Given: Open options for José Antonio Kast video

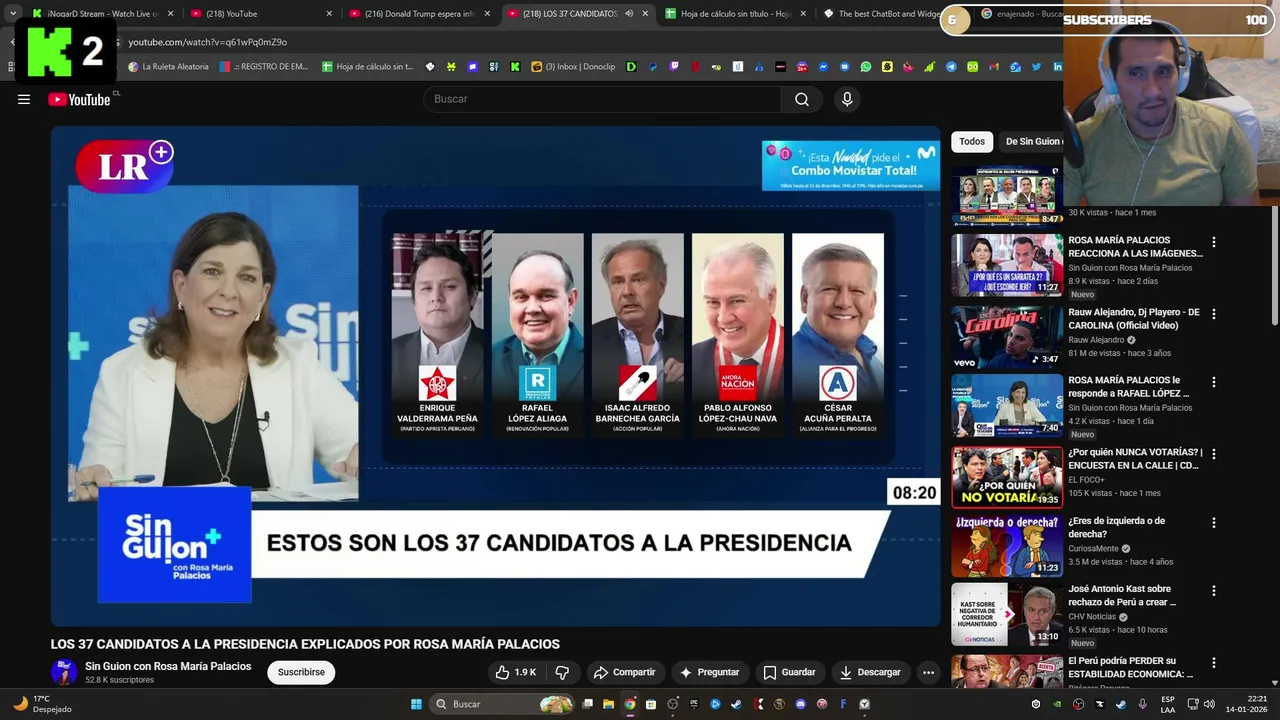Looking at the screenshot, I should (x=1214, y=591).
